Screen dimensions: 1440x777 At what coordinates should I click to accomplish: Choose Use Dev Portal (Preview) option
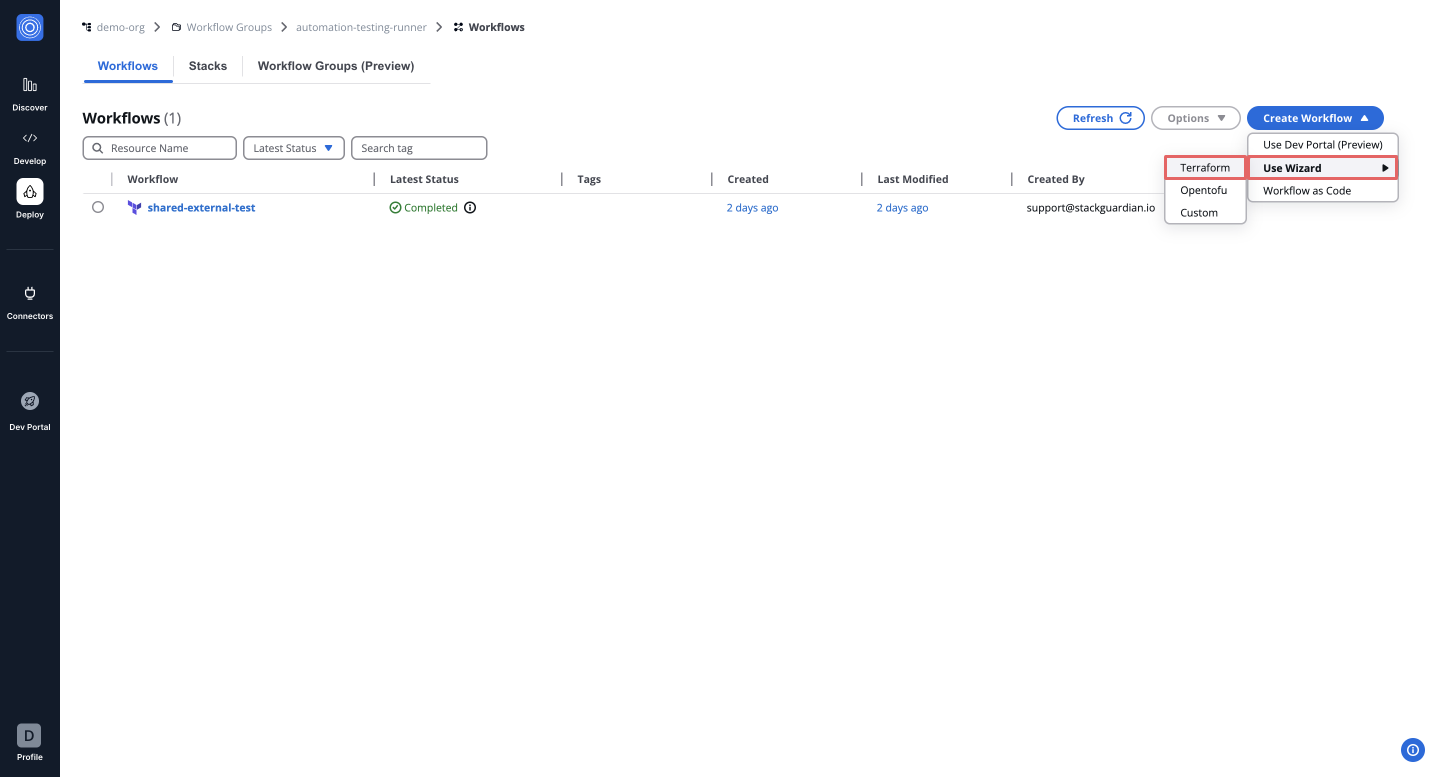(1323, 145)
